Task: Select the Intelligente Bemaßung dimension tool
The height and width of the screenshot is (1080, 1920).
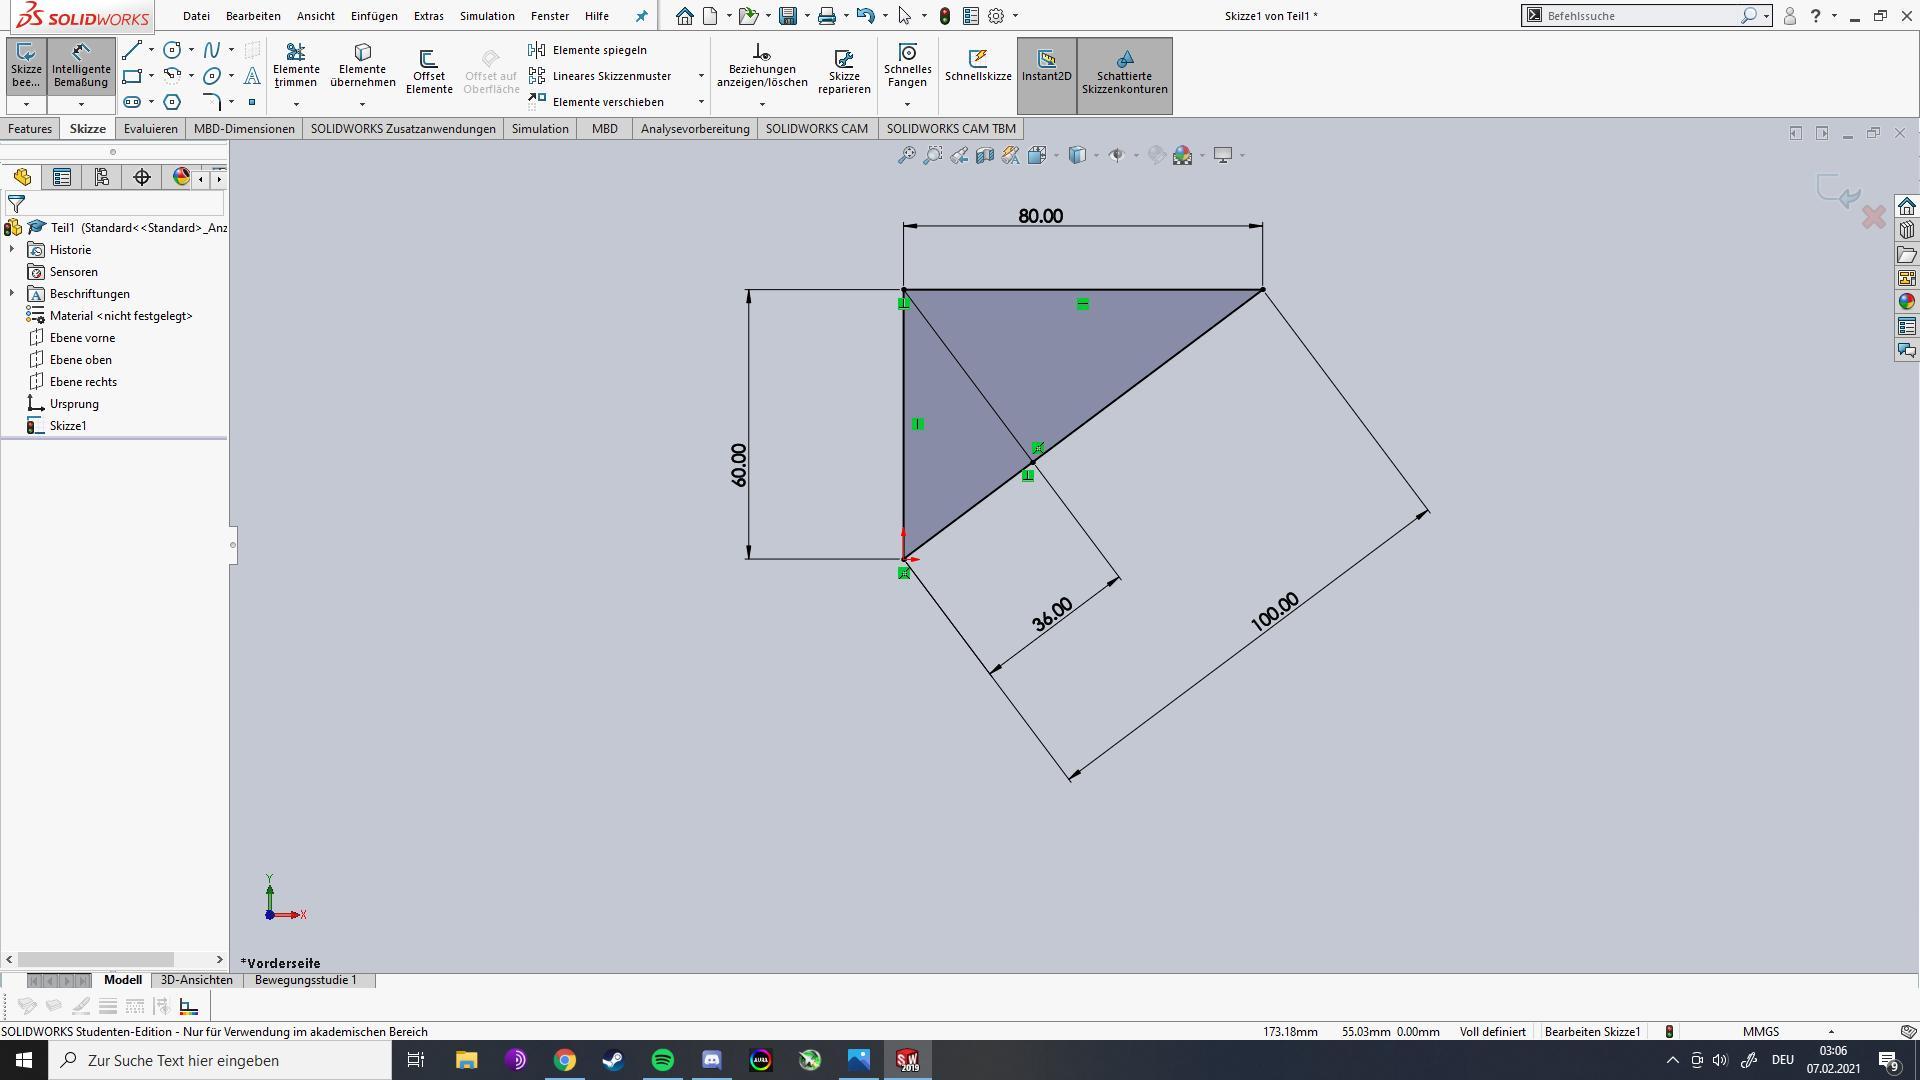Action: [81, 65]
